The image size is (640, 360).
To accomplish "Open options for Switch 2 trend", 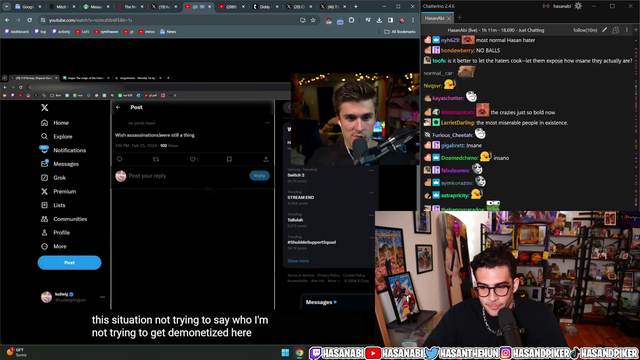I will pyautogui.click(x=371, y=170).
